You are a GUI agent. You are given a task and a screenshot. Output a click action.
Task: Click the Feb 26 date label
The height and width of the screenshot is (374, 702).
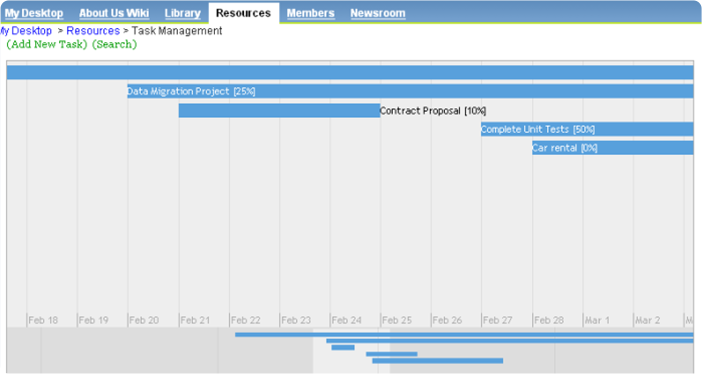point(447,320)
